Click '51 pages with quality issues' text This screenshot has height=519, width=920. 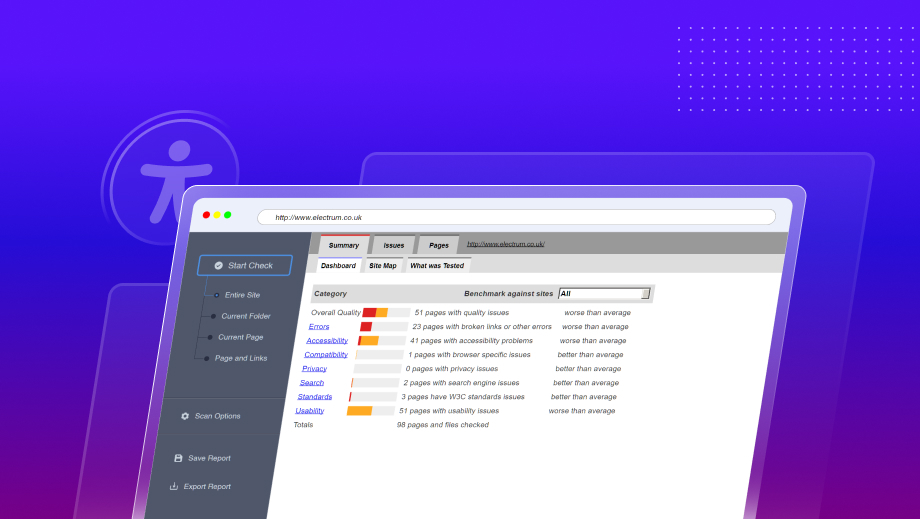pos(462,313)
